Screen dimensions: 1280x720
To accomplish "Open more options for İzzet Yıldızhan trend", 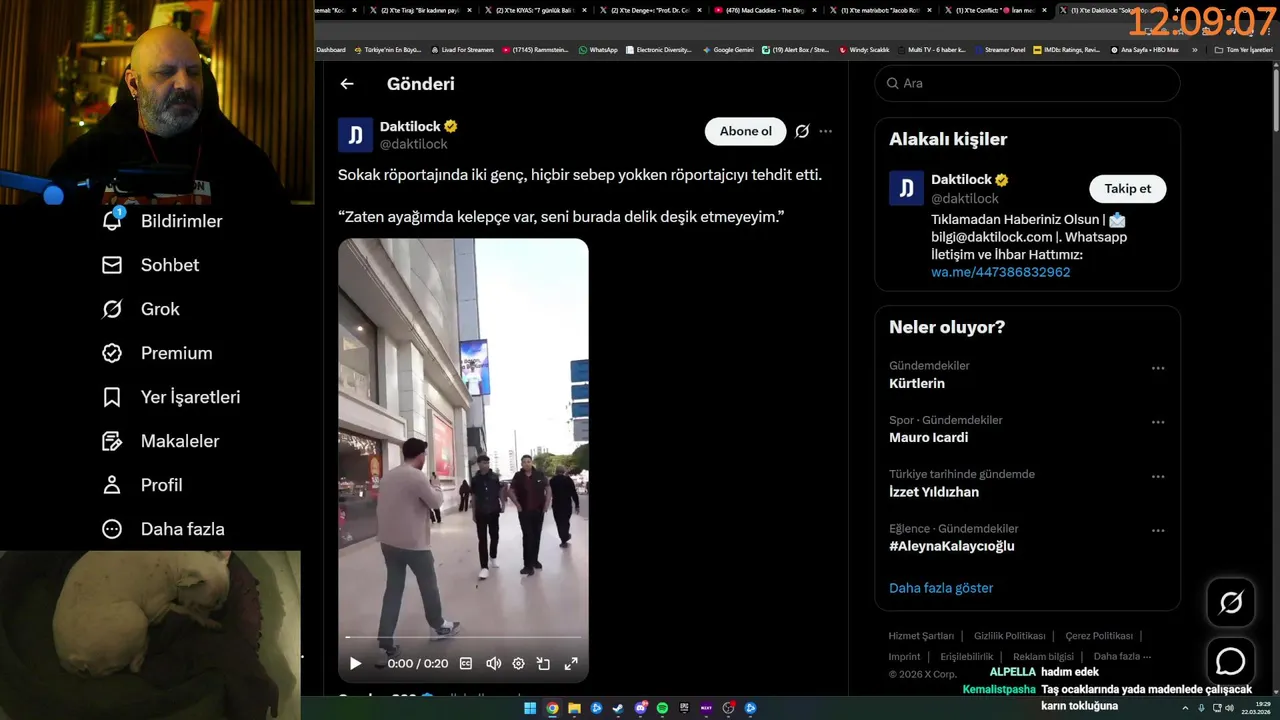I will 1158,477.
